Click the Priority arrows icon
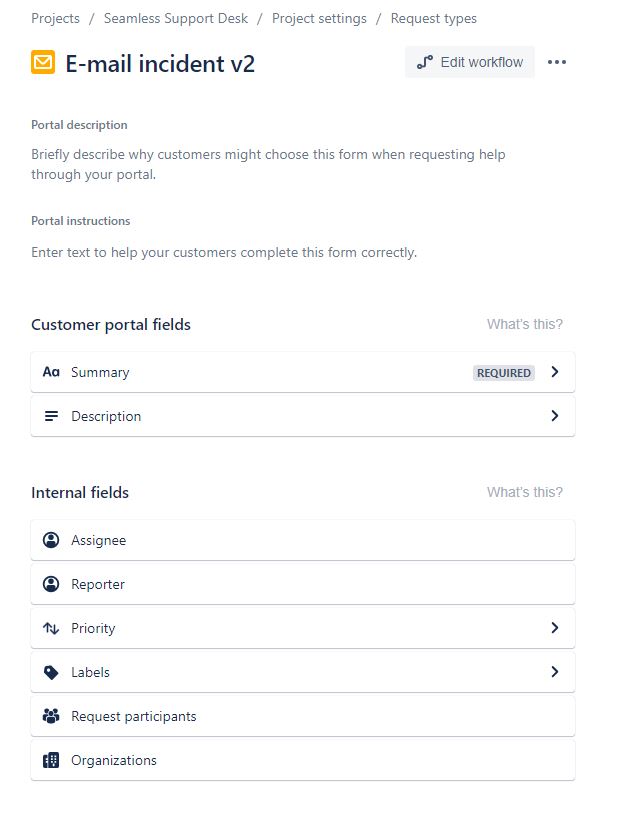Viewport: 632px width, 834px height. [51, 627]
